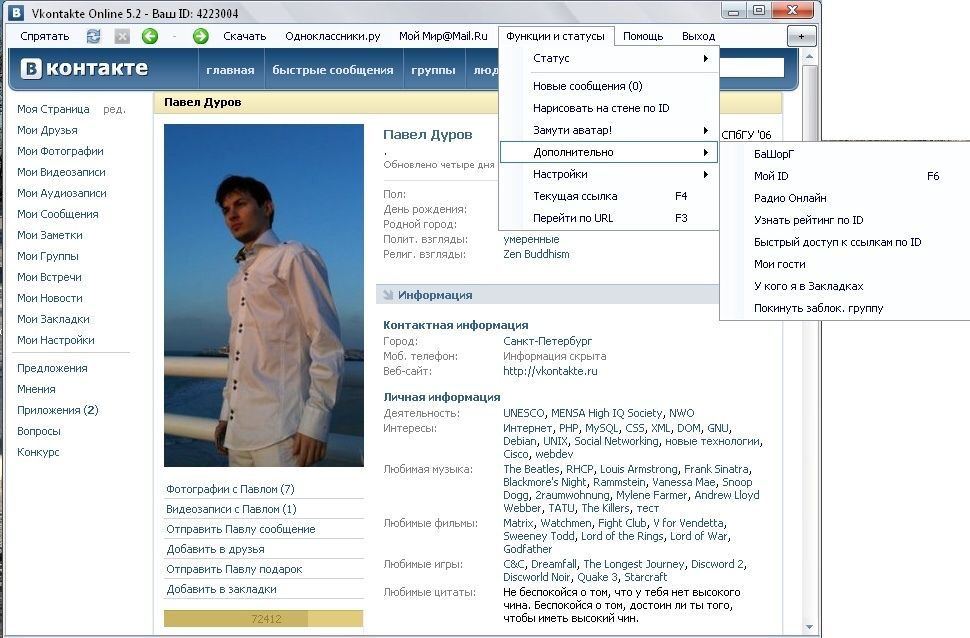Click Фотографии с Павлом (7) link
This screenshot has height=638, width=970.
[x=230, y=489]
